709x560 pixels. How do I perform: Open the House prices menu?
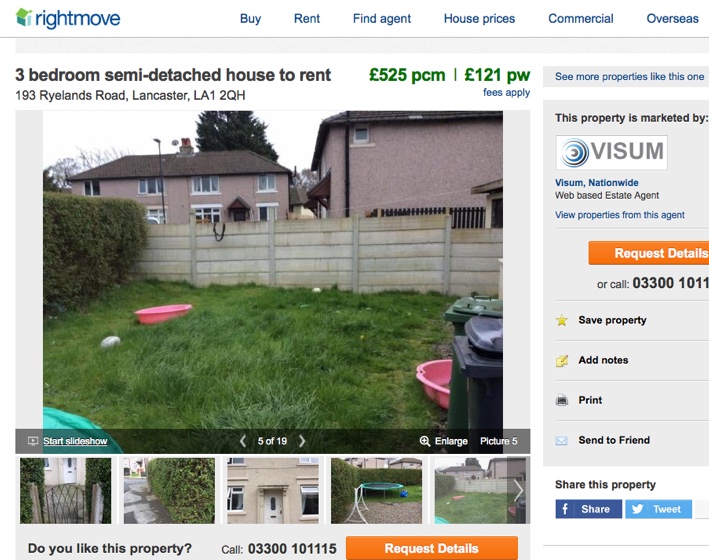[479, 19]
